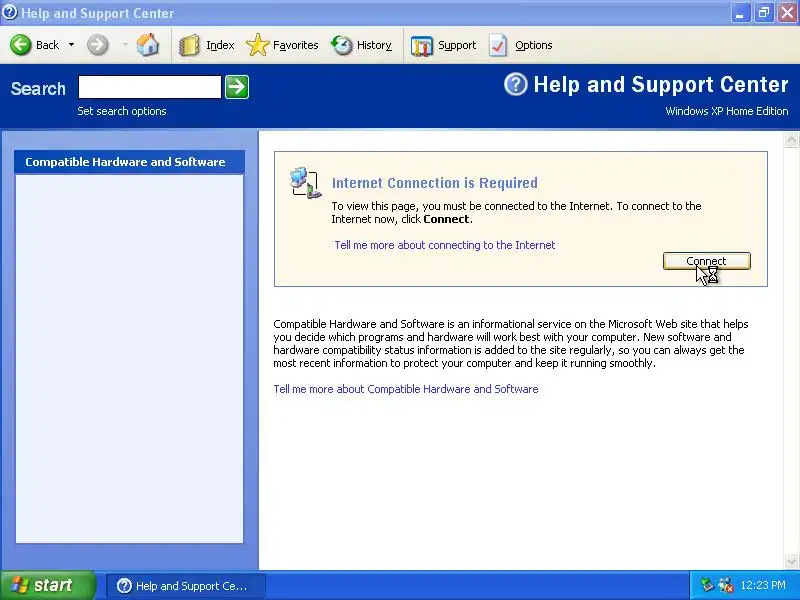The height and width of the screenshot is (600, 800).
Task: Click the Connect button
Action: [707, 261]
